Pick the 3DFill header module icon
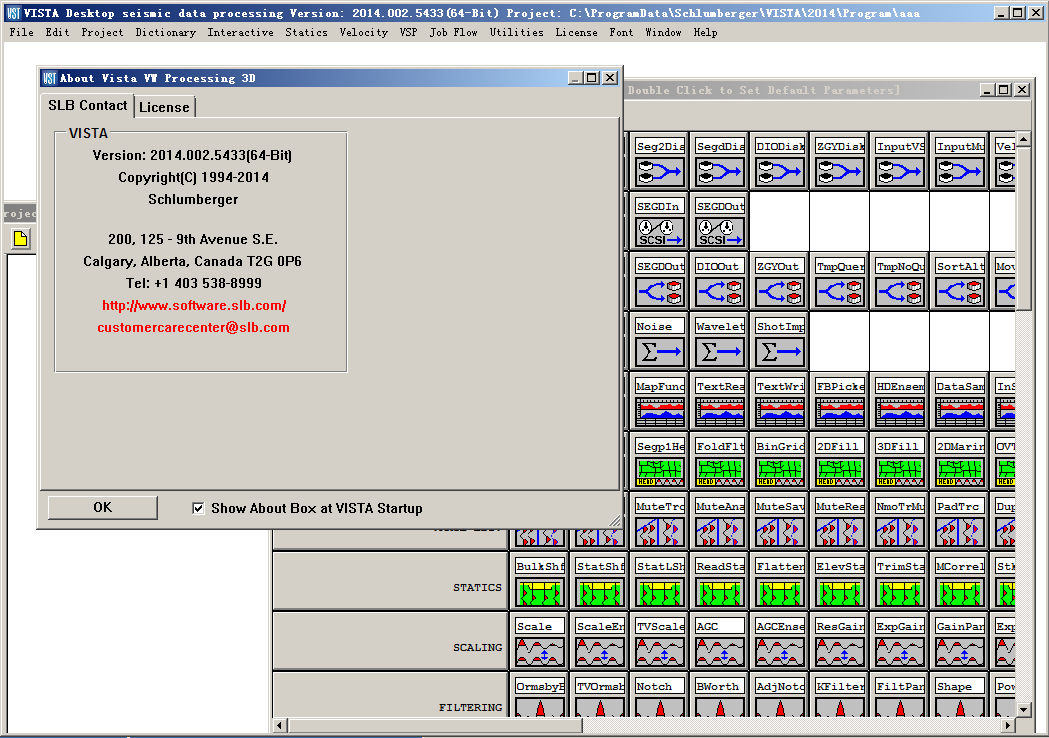 pyautogui.click(x=900, y=472)
